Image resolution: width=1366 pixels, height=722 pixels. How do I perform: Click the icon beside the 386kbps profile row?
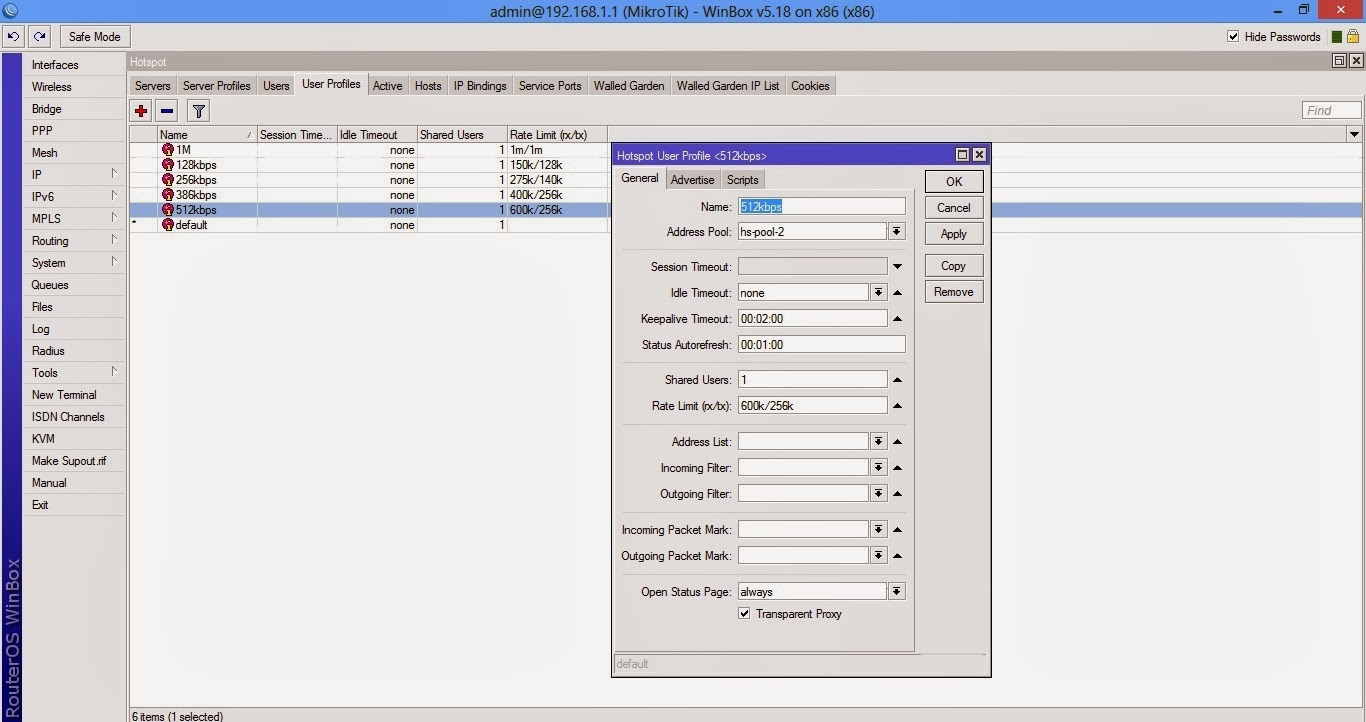pyautogui.click(x=168, y=195)
